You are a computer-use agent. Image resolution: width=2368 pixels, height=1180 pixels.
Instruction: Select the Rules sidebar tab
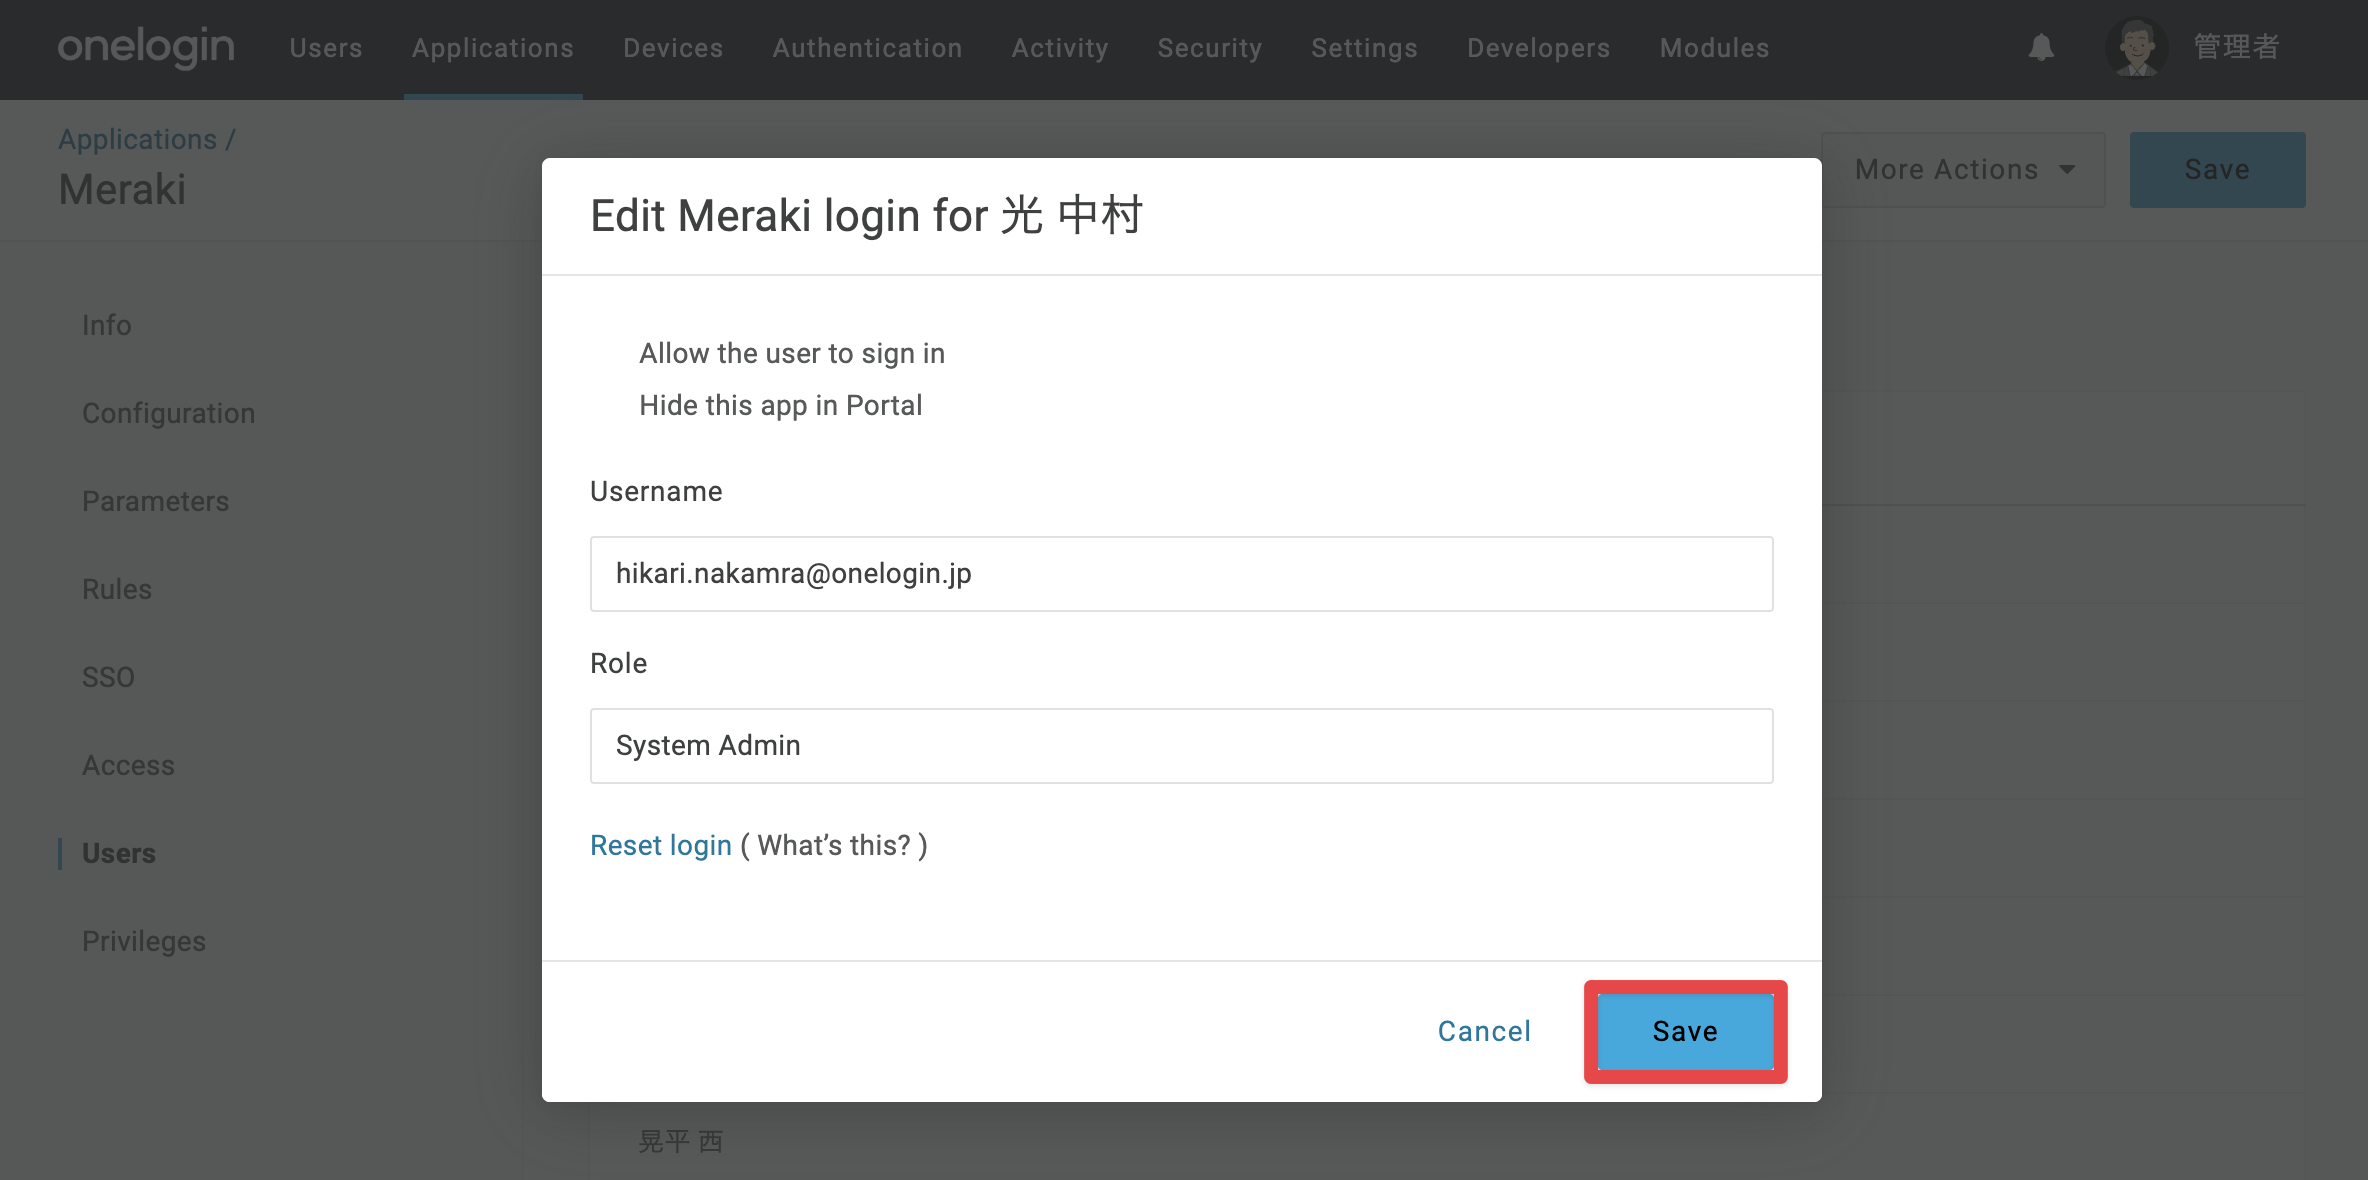pos(117,589)
